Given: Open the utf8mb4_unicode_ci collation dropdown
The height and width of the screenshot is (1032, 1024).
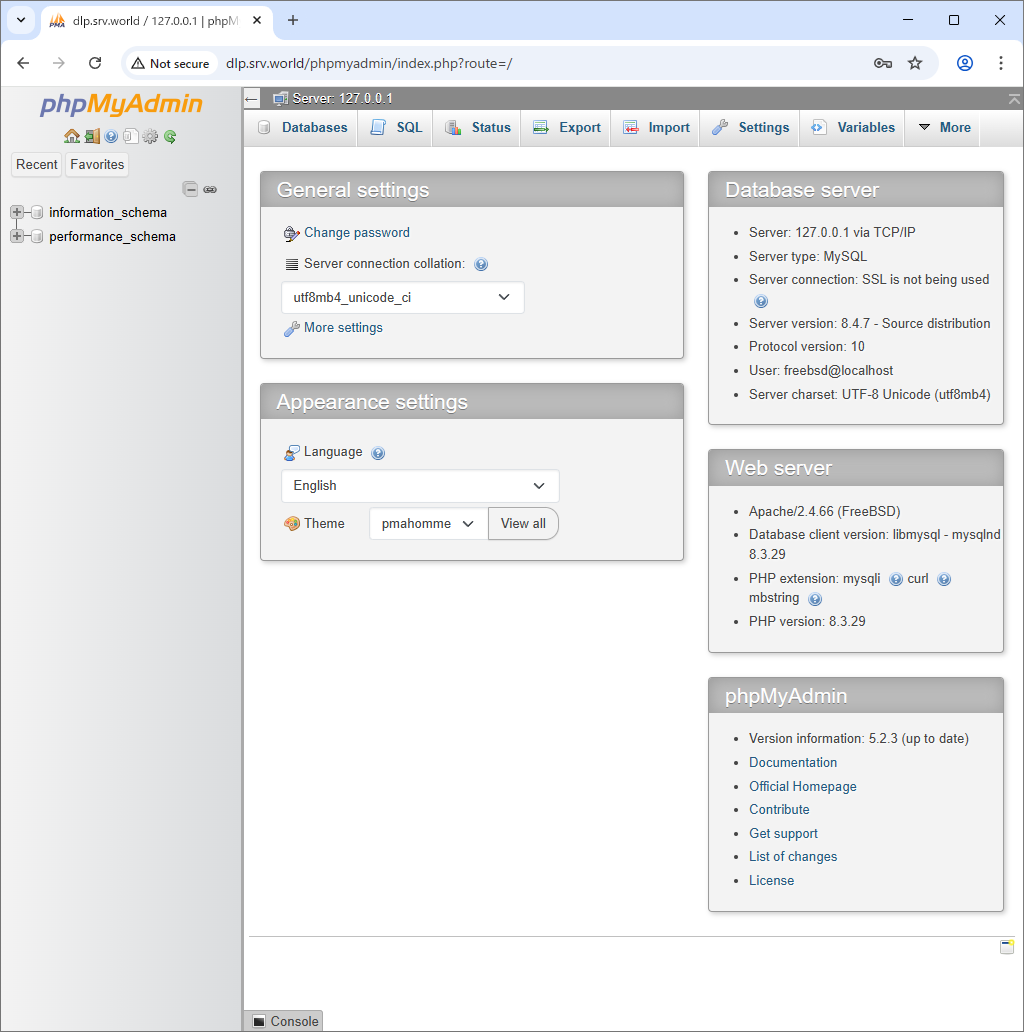Looking at the screenshot, I should coord(403,297).
